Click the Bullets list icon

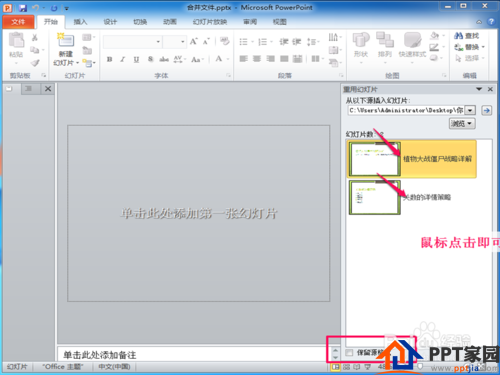(x=244, y=42)
